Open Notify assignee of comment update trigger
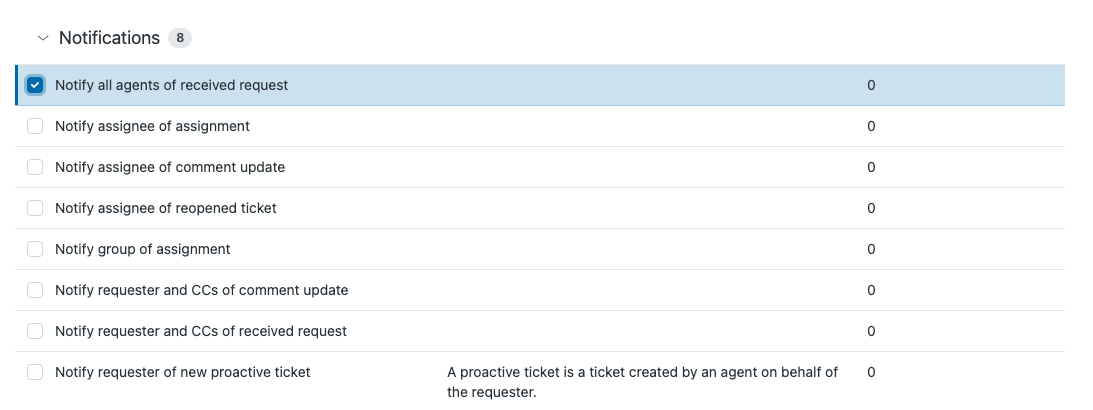1093x410 pixels. (170, 167)
